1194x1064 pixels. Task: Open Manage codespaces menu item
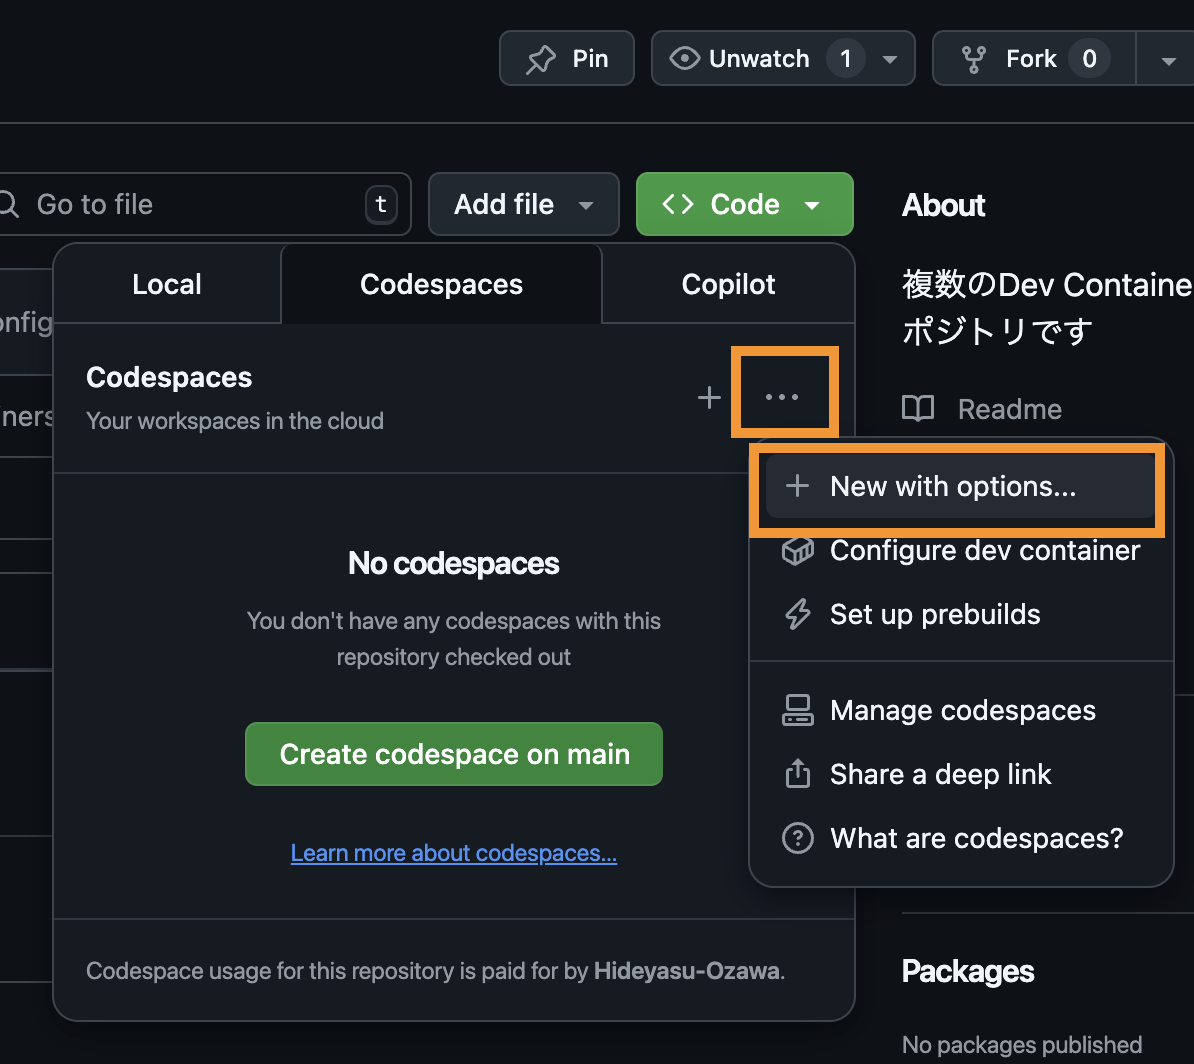[x=961, y=710]
